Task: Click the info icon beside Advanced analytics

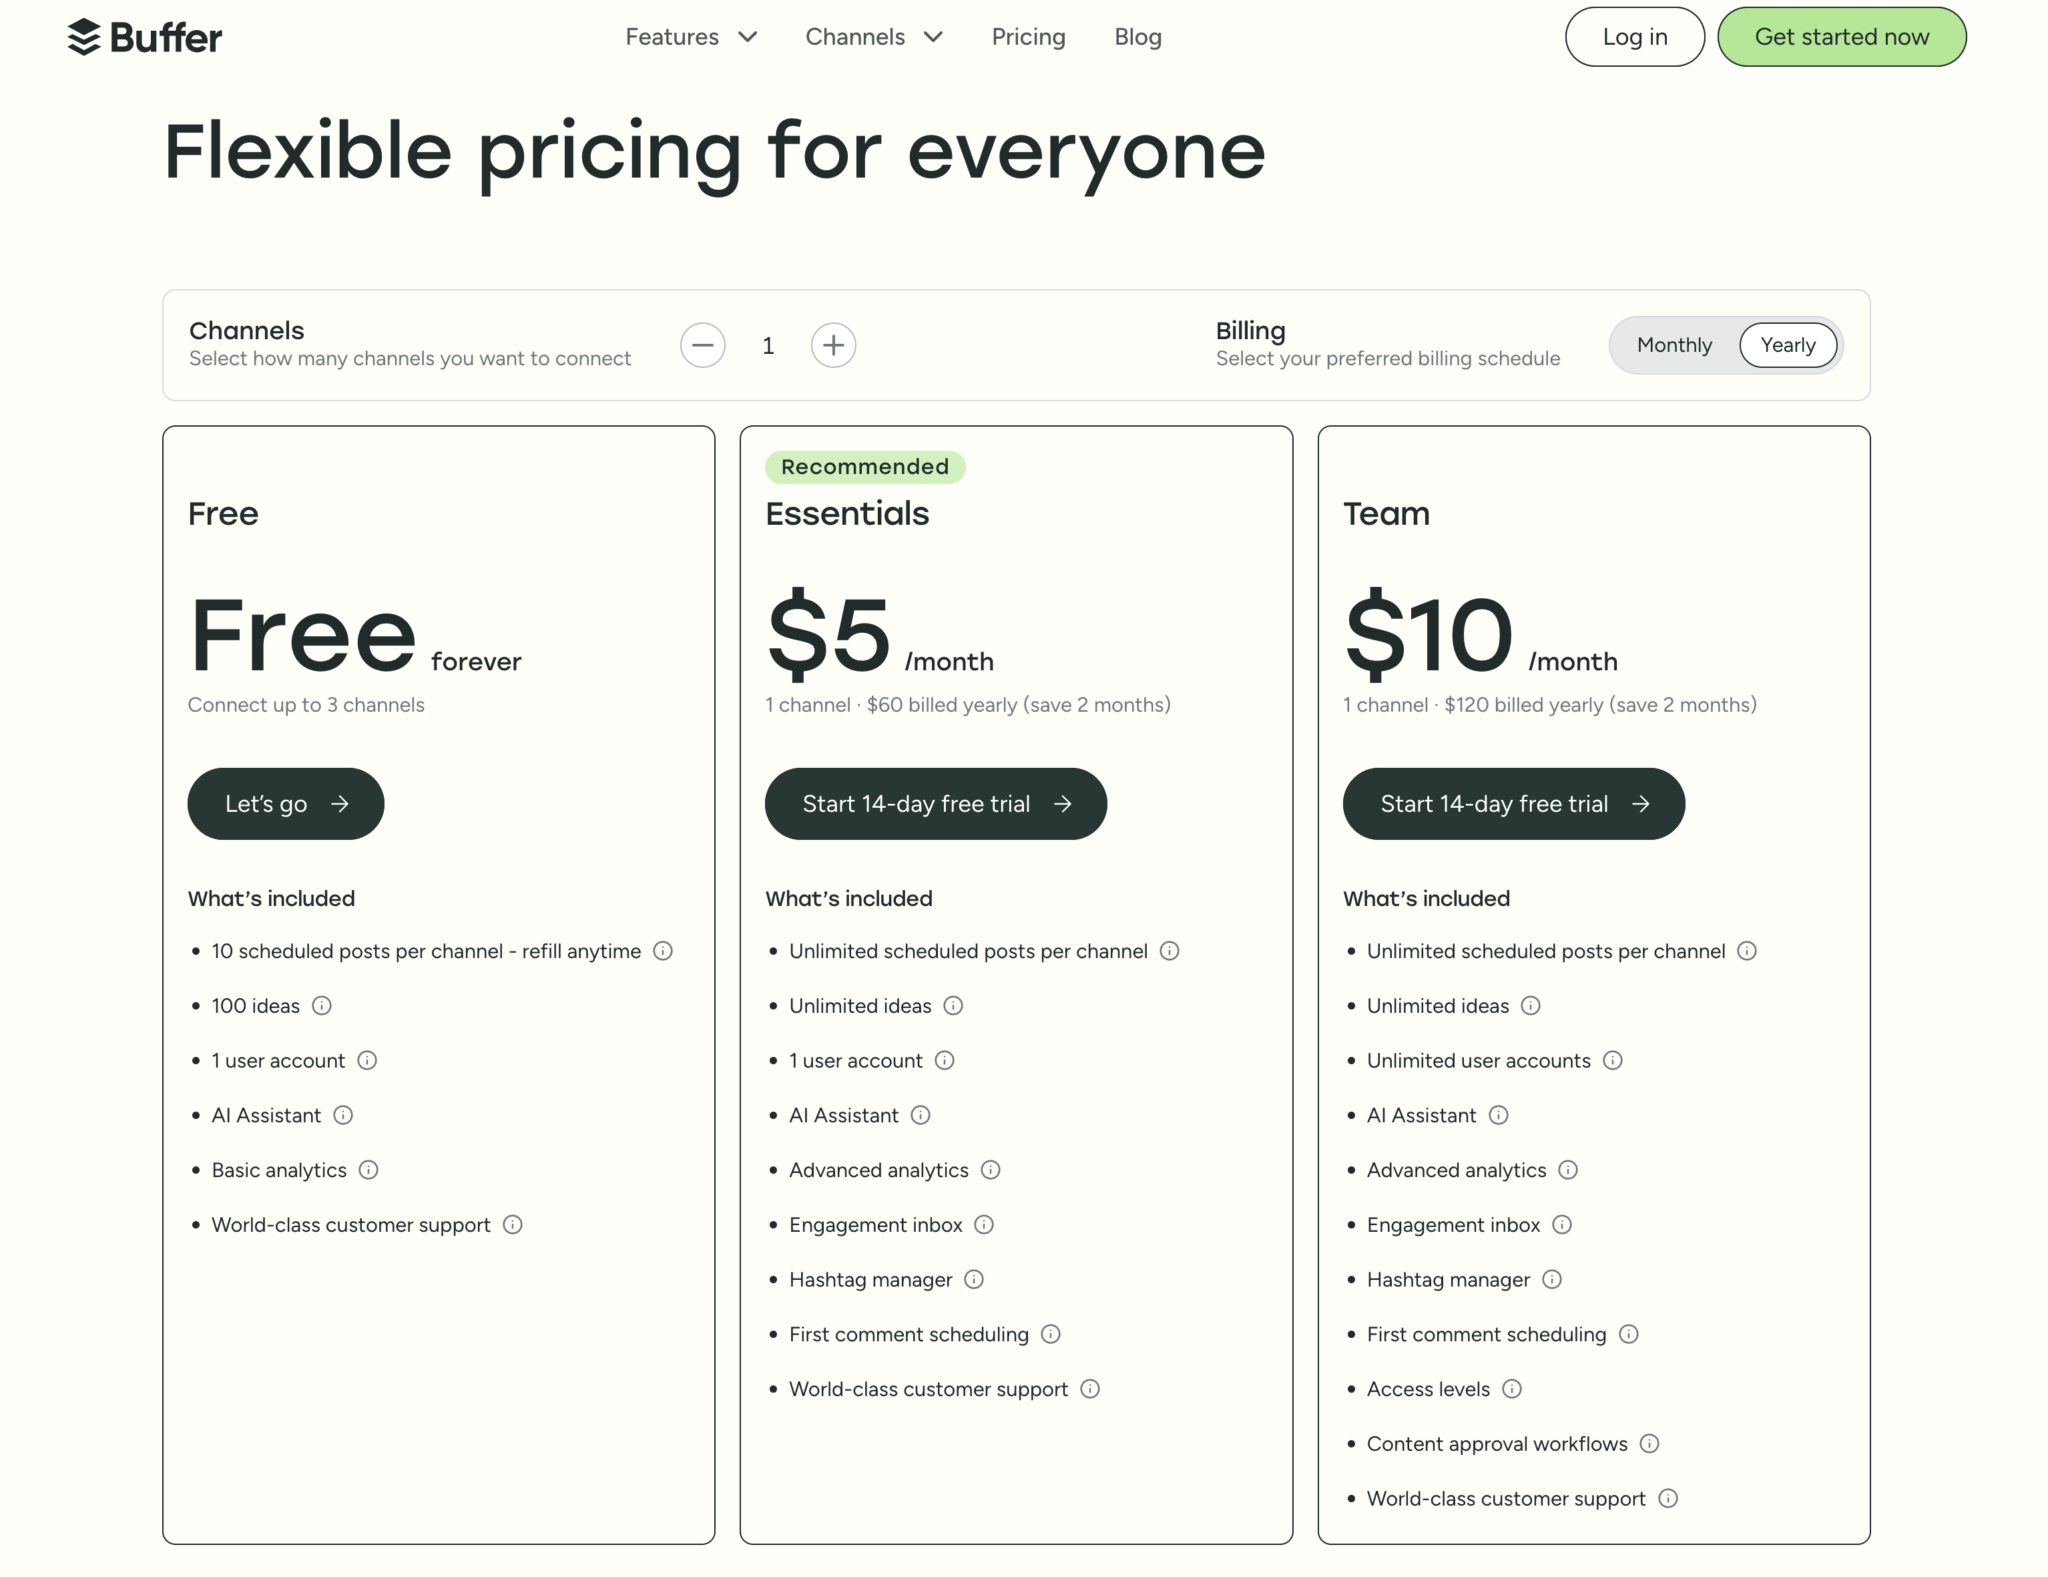Action: click(991, 1170)
